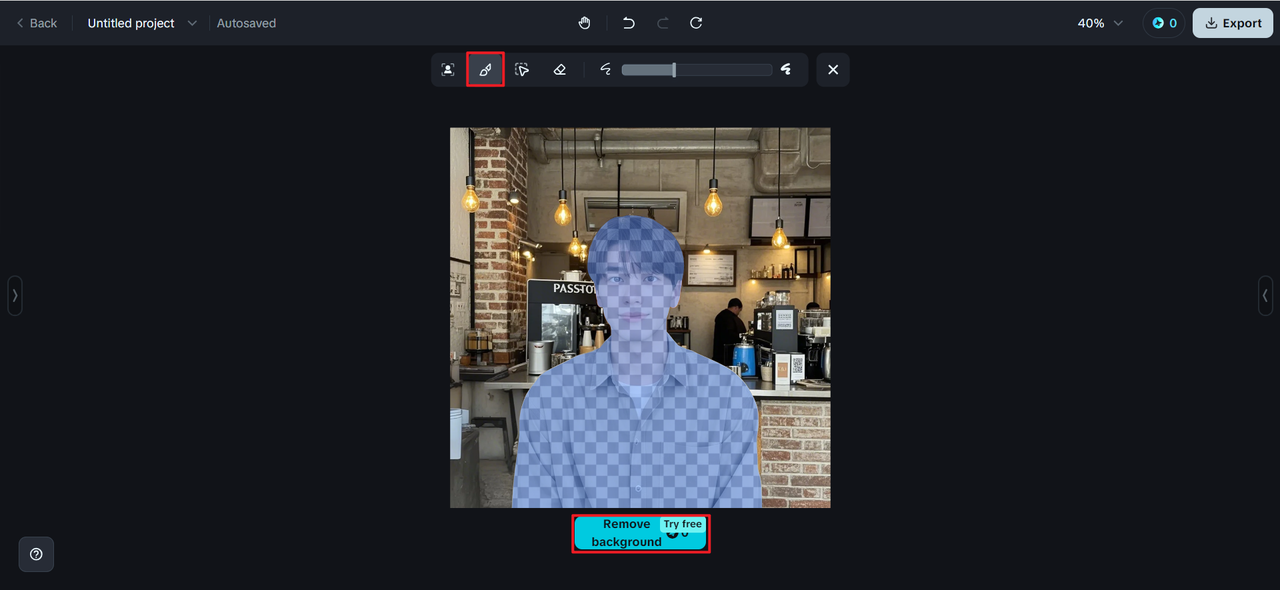Viewport: 1280px width, 590px height.
Task: Click the small brush size icon
Action: coord(605,70)
